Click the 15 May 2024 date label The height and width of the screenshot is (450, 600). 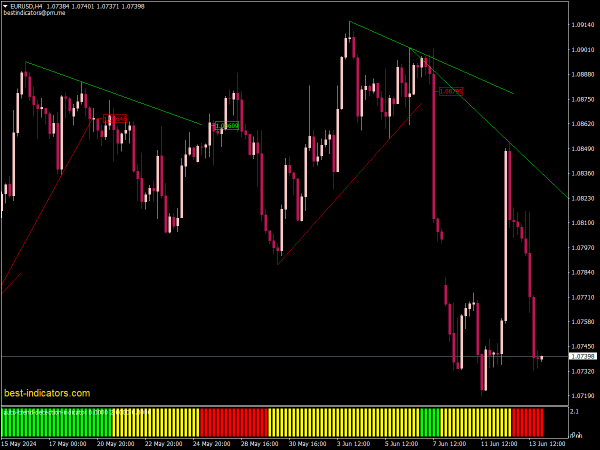tap(19, 444)
